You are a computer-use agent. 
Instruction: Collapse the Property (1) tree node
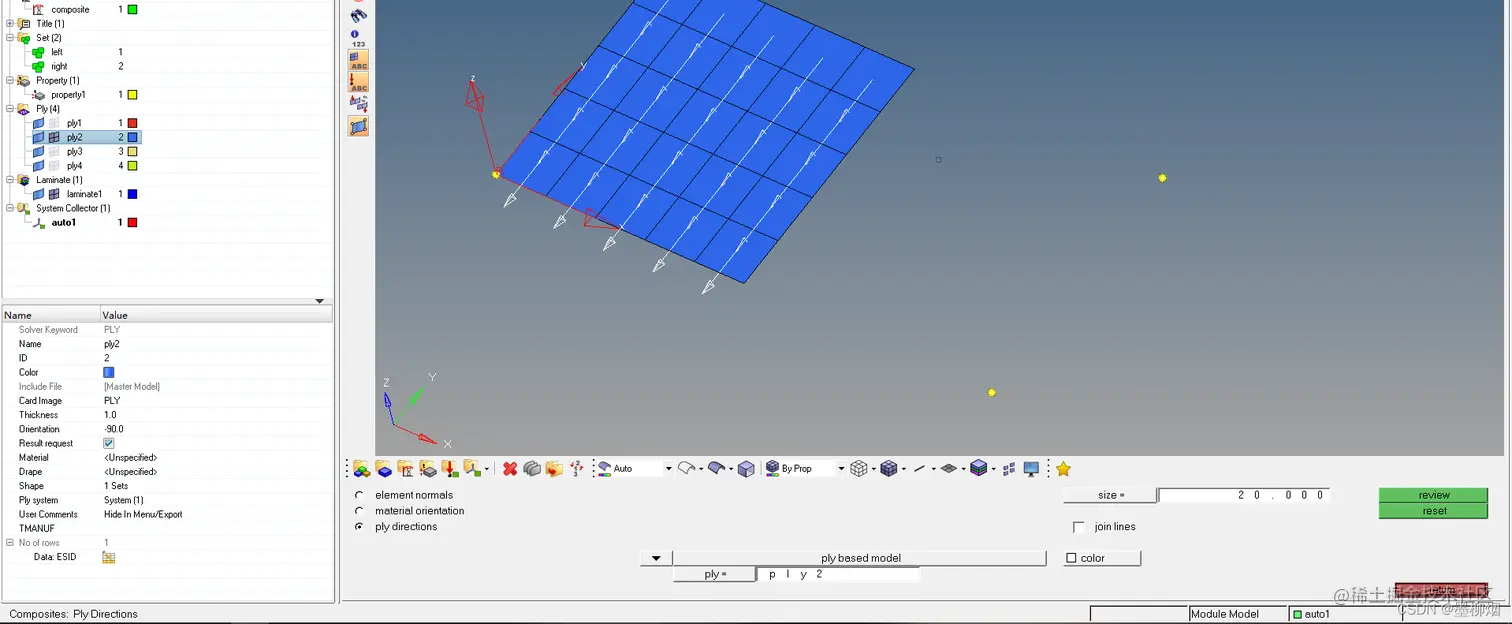[x=10, y=80]
